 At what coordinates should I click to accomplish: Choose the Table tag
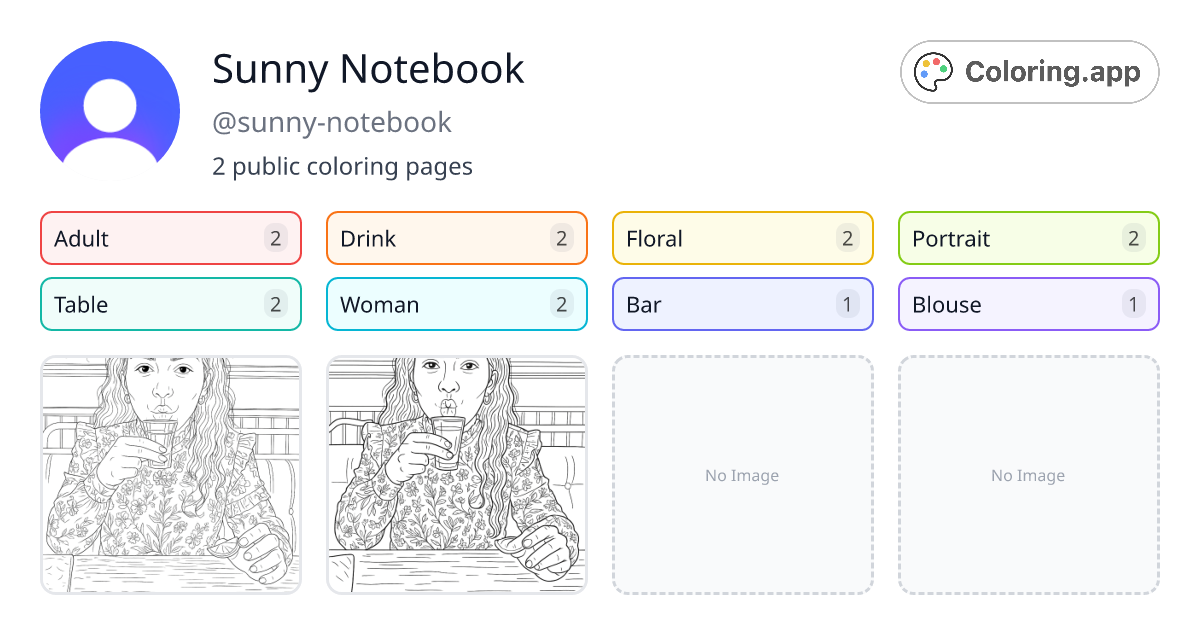click(171, 304)
